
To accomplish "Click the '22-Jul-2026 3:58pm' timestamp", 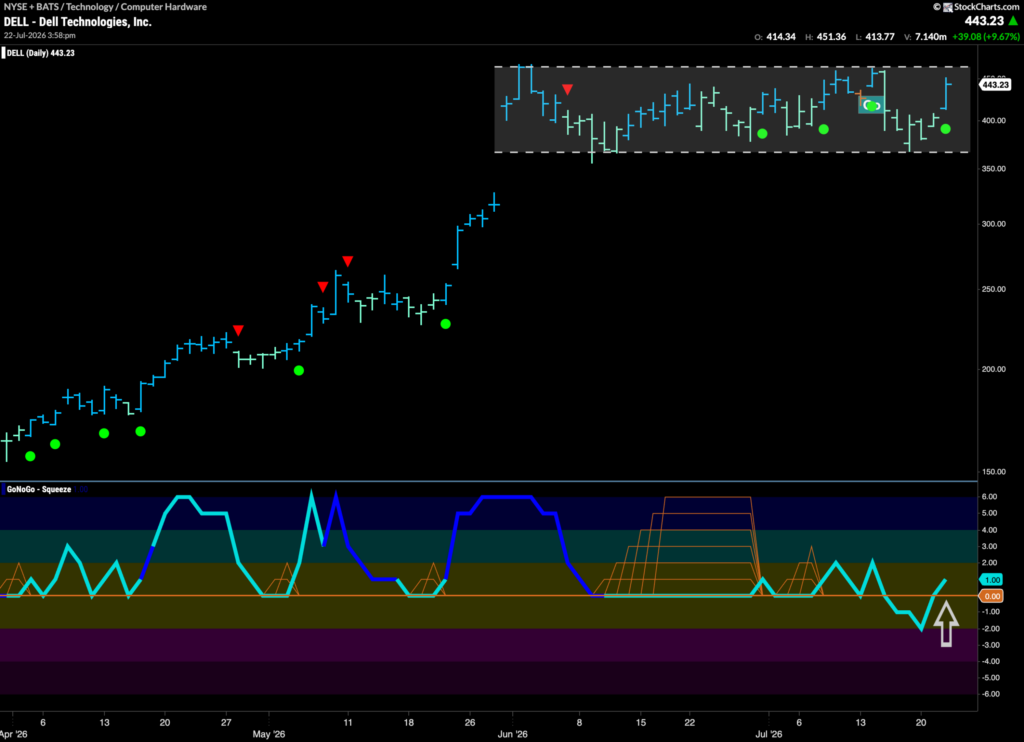I will coord(40,35).
